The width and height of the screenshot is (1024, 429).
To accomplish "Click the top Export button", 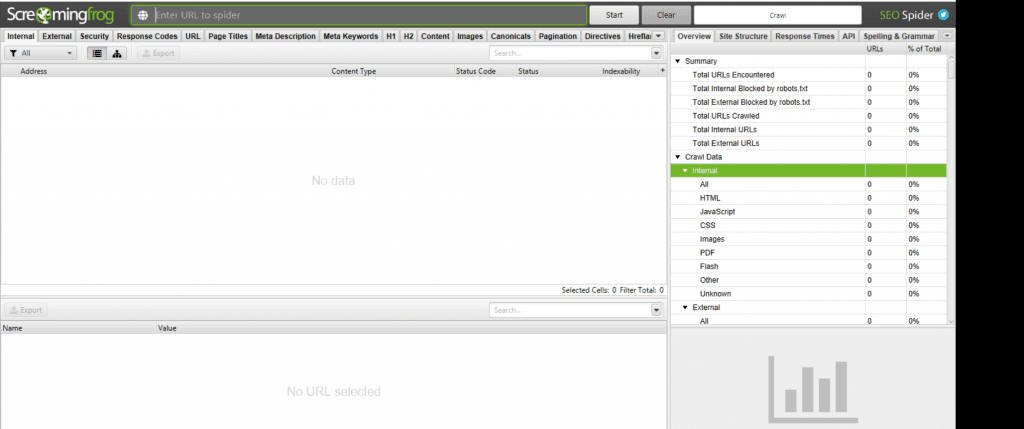I will tap(158, 54).
